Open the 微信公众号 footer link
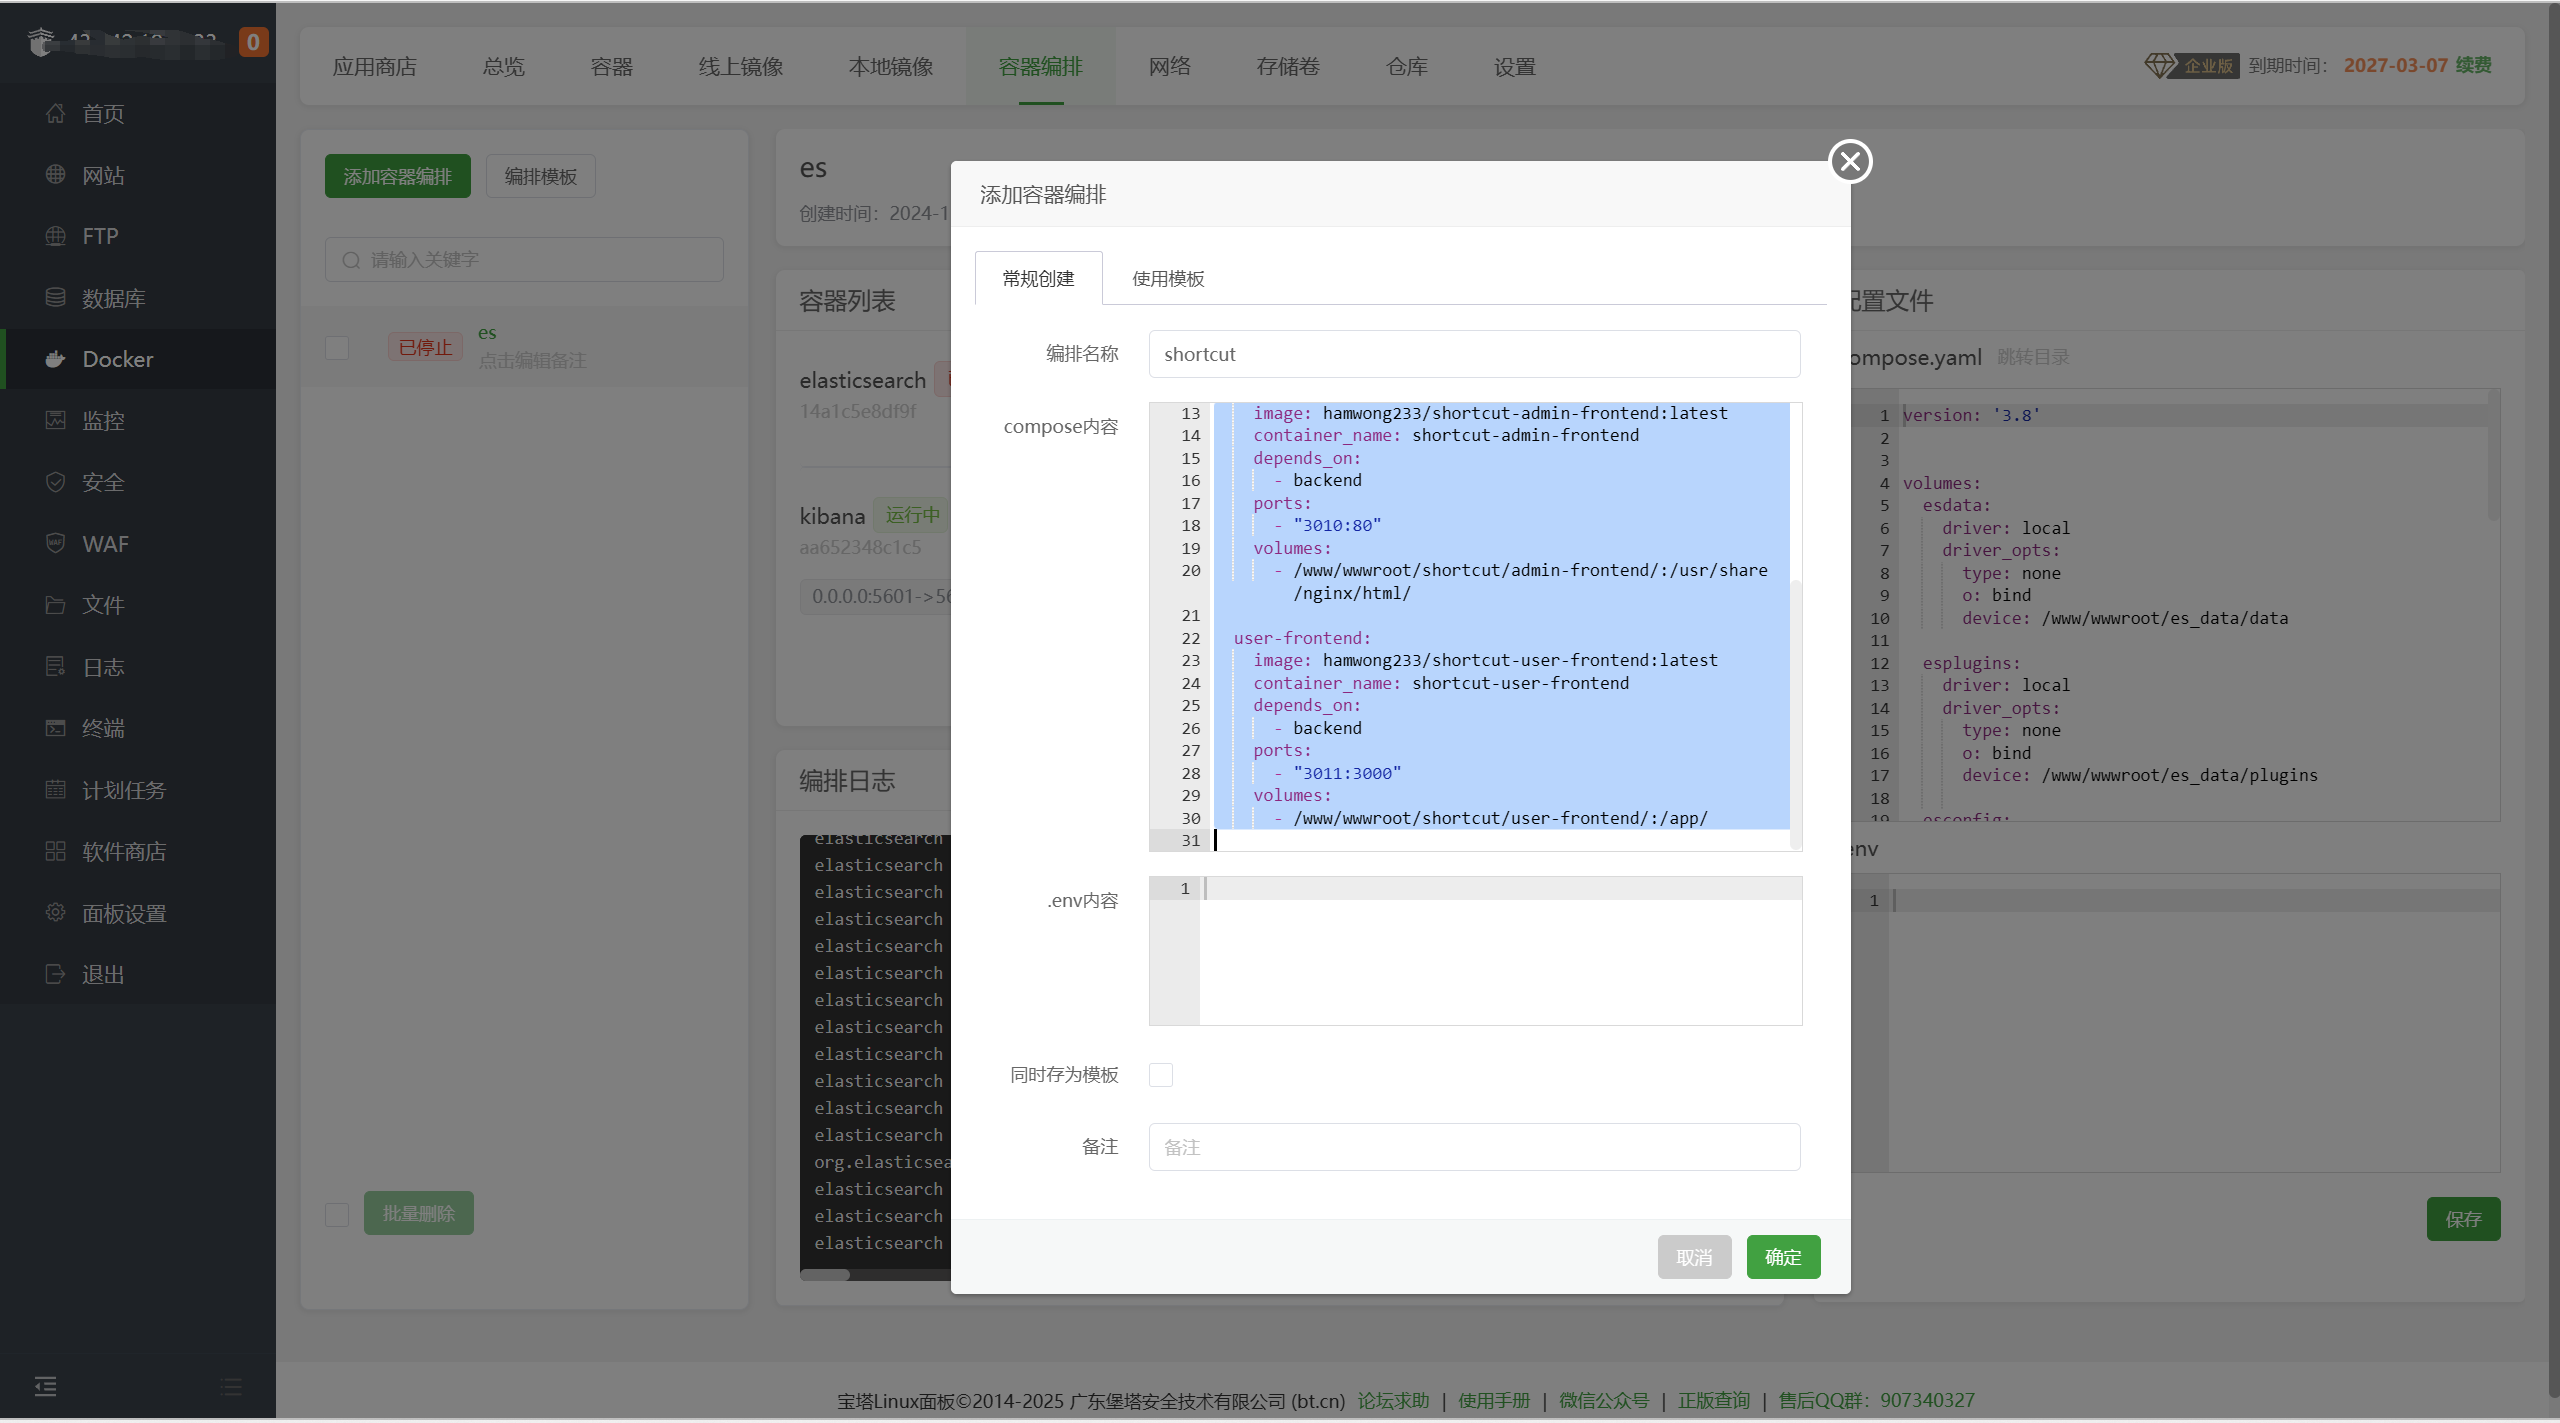 1604,1400
